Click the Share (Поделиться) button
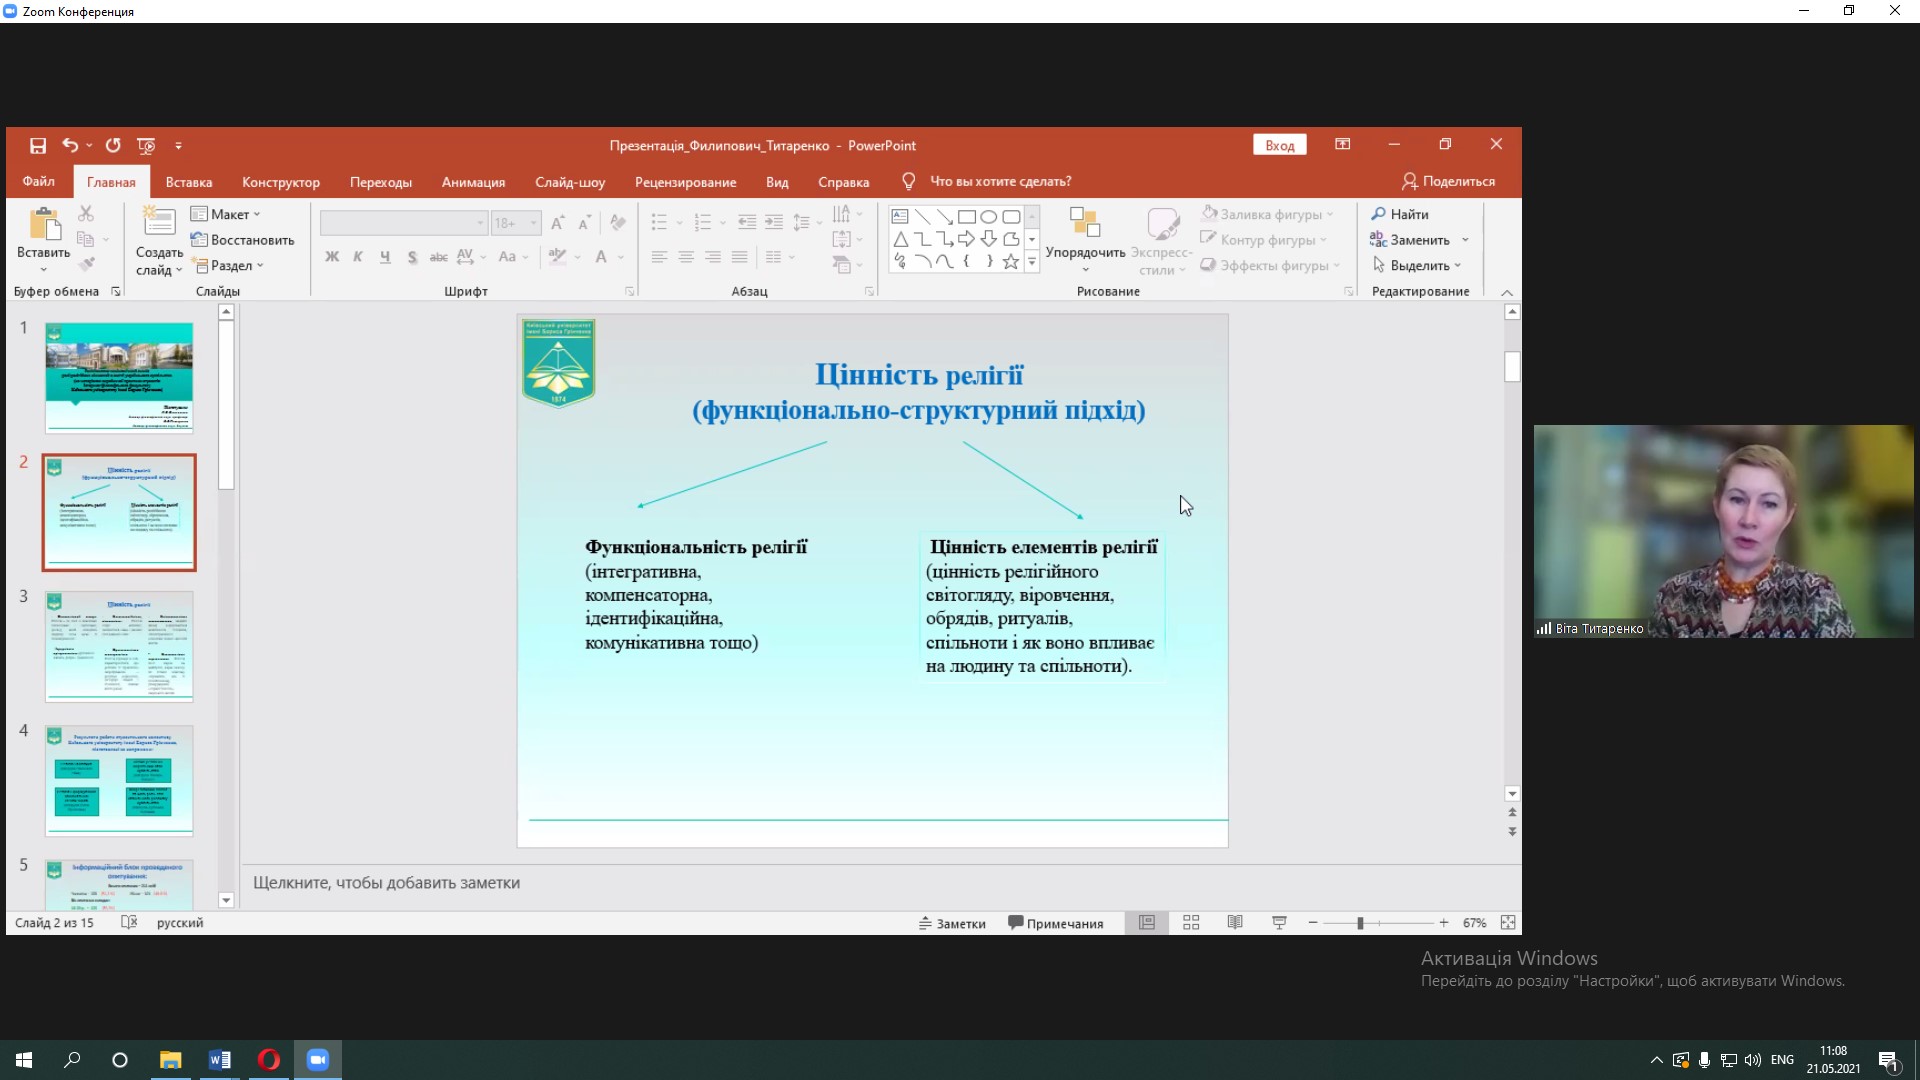The width and height of the screenshot is (1920, 1080). 1448,182
